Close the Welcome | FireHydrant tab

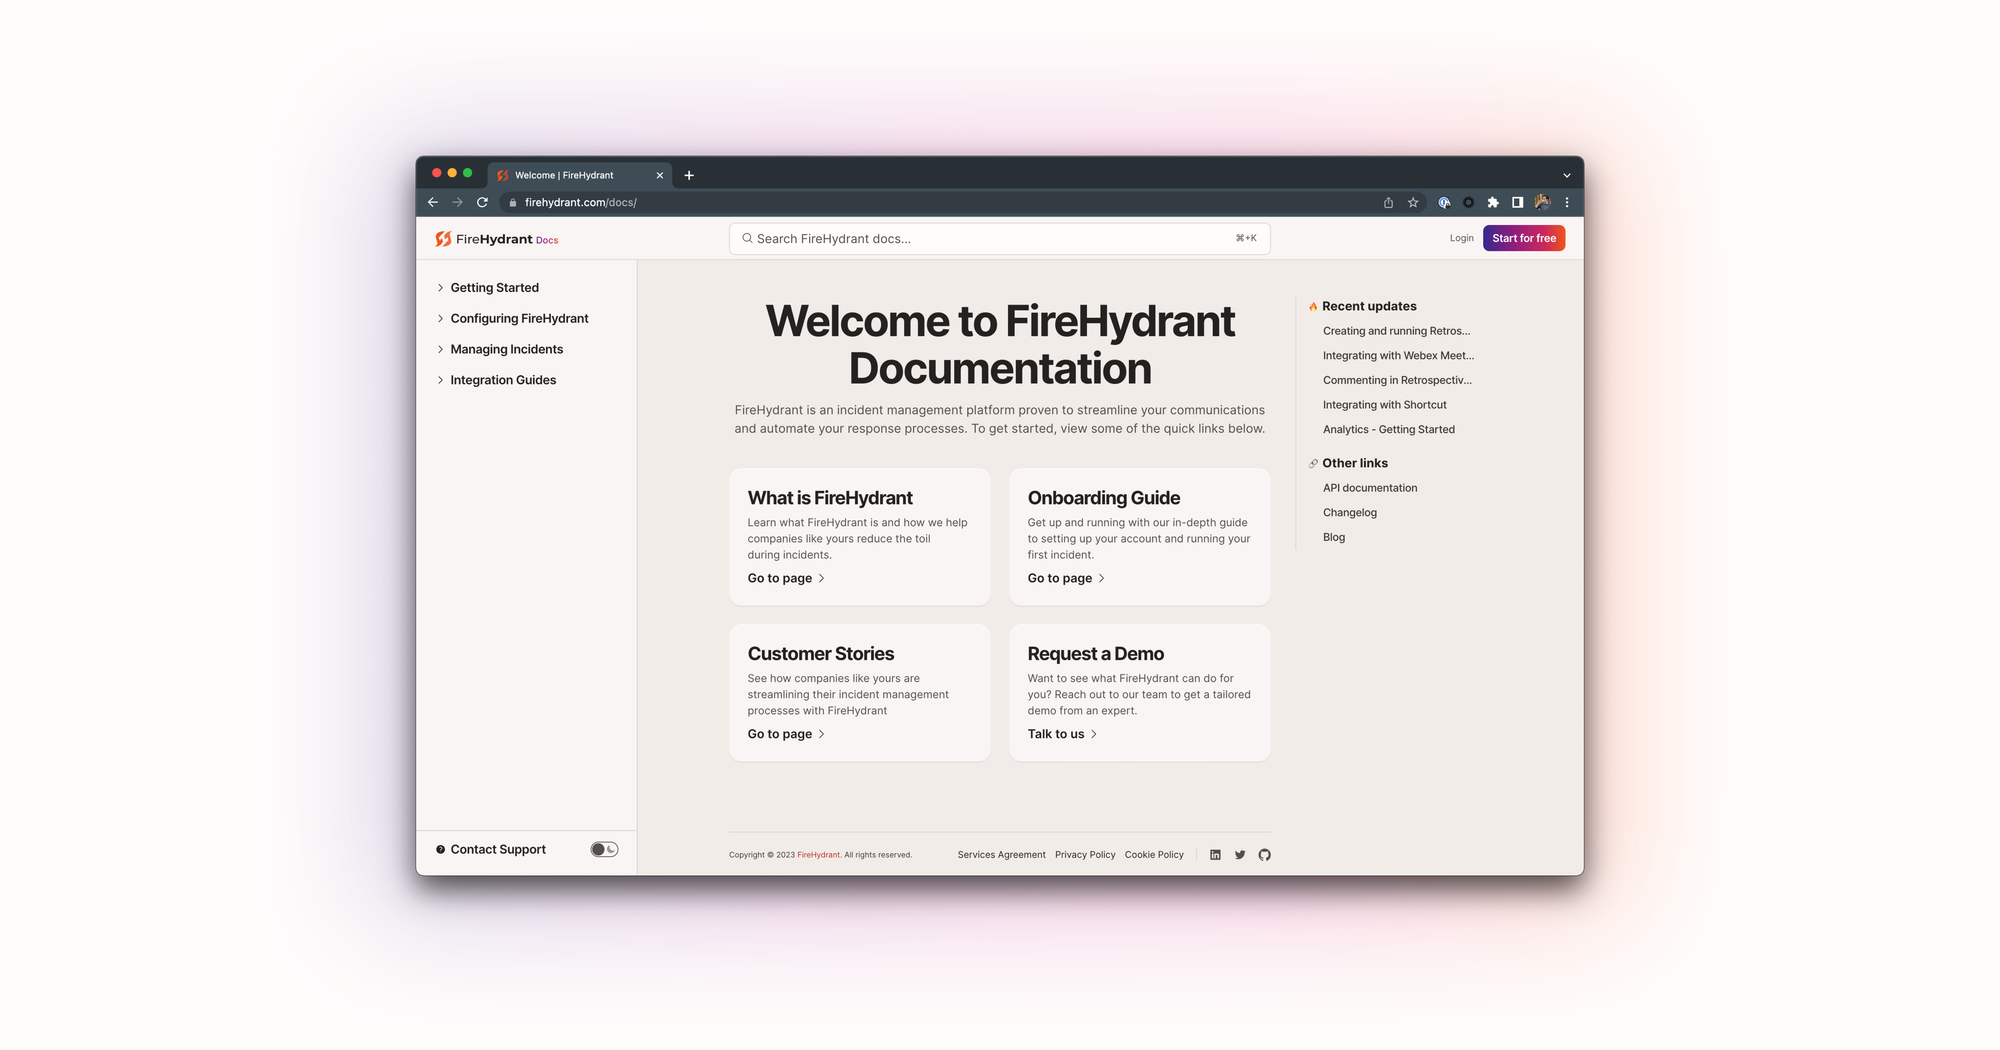click(660, 175)
